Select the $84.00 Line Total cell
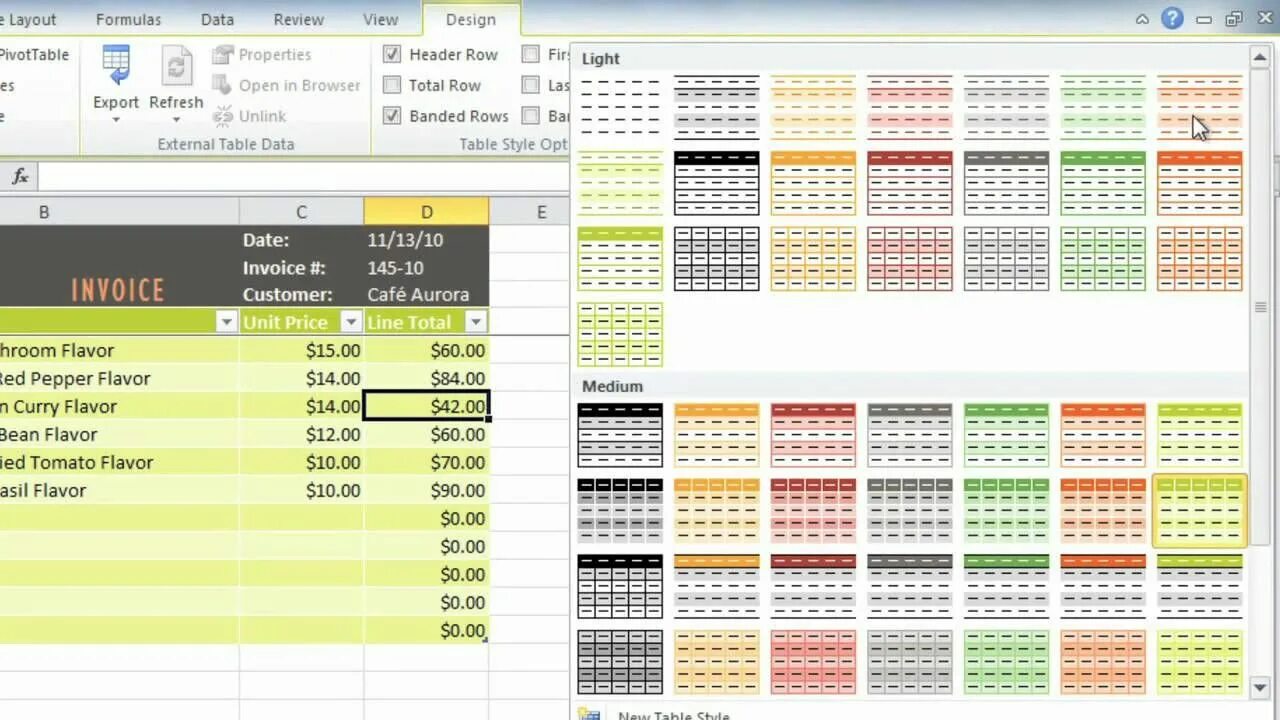The image size is (1280, 720). [427, 378]
